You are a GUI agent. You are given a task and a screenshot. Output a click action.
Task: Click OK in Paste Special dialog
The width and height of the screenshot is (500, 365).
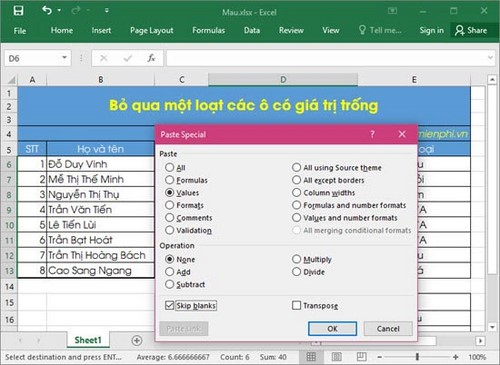pos(332,329)
